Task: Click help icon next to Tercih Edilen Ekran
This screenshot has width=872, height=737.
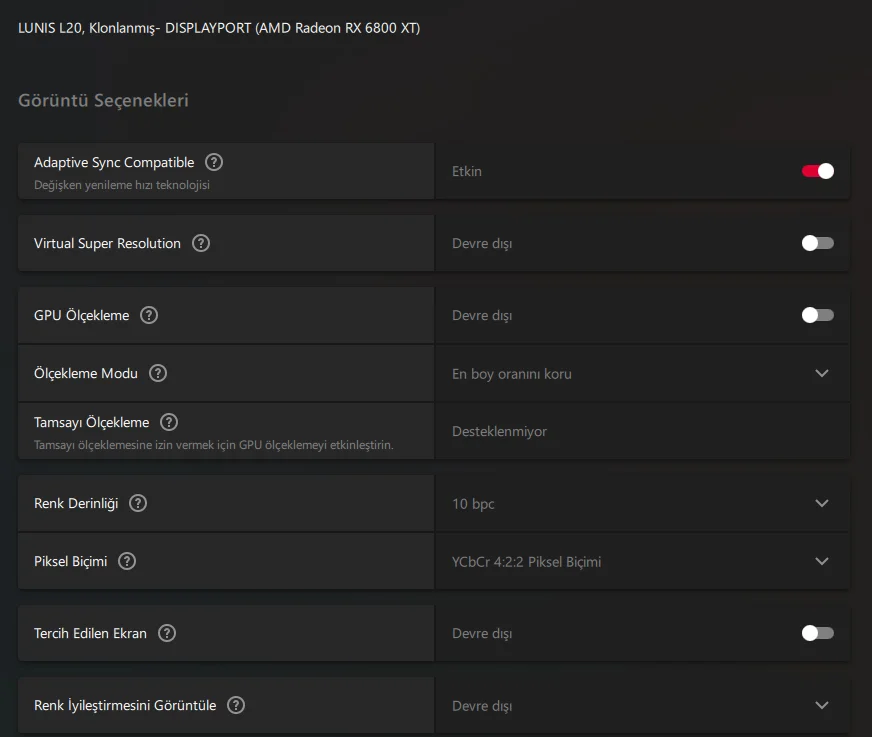Action: point(167,633)
